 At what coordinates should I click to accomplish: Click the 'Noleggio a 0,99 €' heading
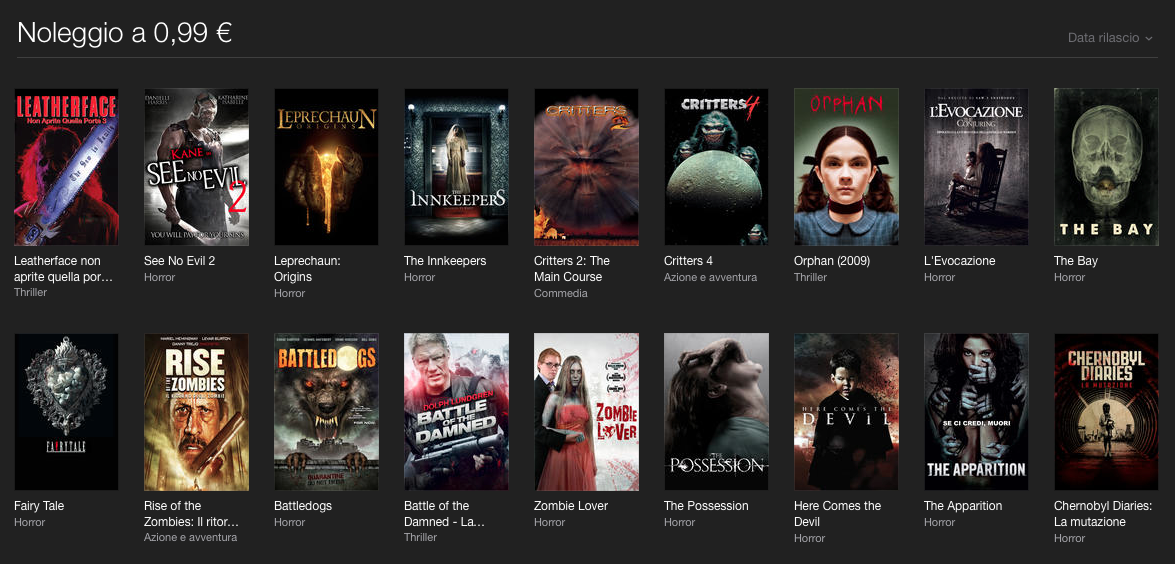(x=124, y=33)
